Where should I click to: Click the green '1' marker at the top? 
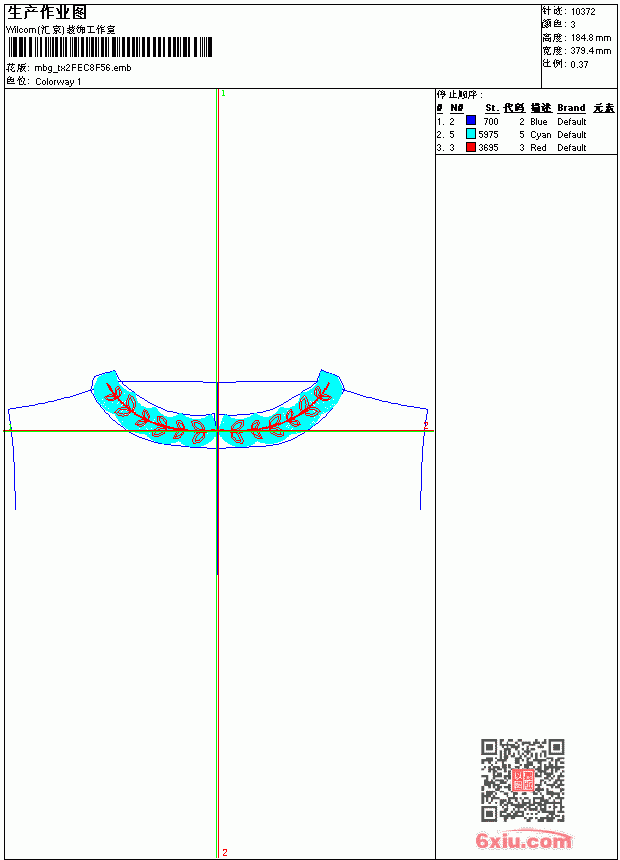point(223,94)
